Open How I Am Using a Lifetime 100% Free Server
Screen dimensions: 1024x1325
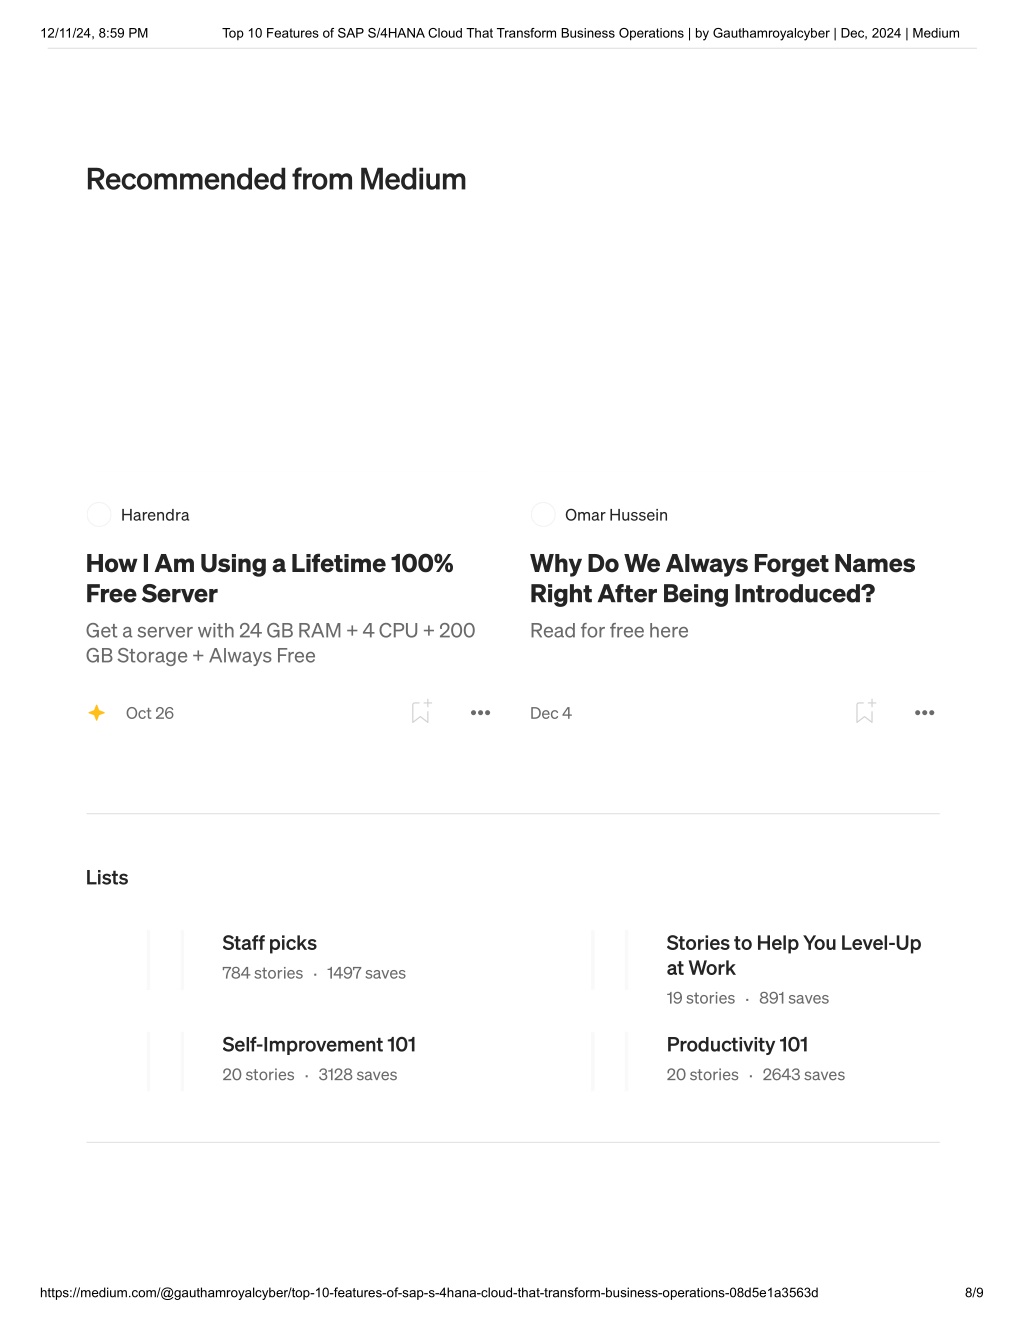(x=270, y=578)
